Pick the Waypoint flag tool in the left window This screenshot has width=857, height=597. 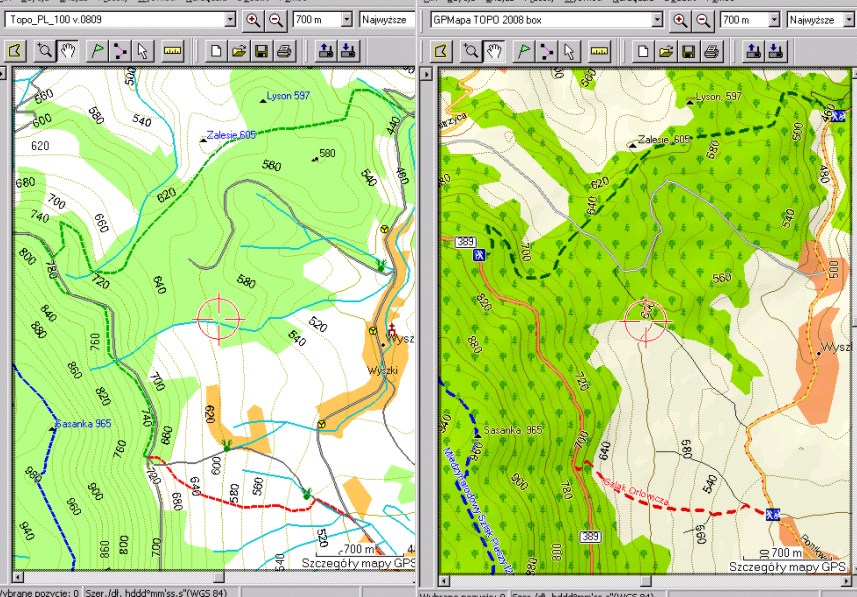[x=98, y=51]
